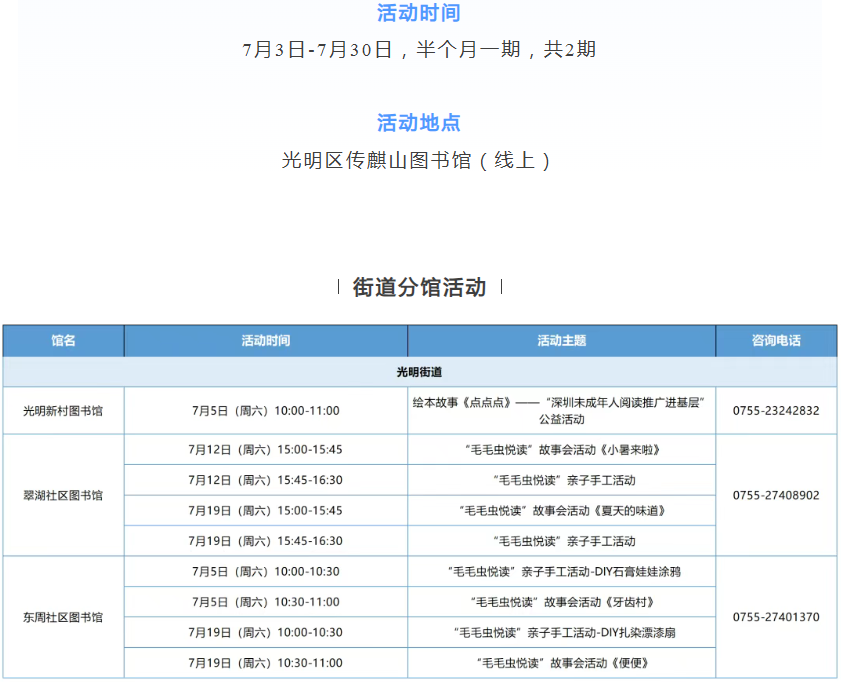Click the 光明区传麒山图书馆（线上） location text
Image resolution: width=841 pixels, height=682 pixels.
[418, 160]
